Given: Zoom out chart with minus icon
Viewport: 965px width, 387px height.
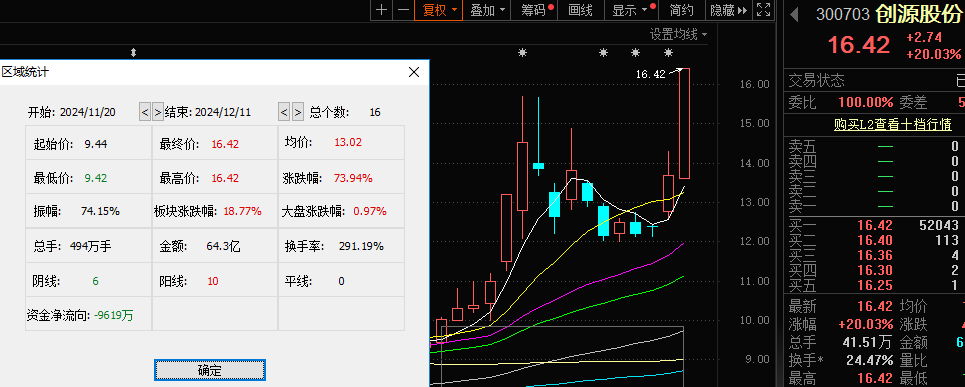Looking at the screenshot, I should tap(403, 10).
